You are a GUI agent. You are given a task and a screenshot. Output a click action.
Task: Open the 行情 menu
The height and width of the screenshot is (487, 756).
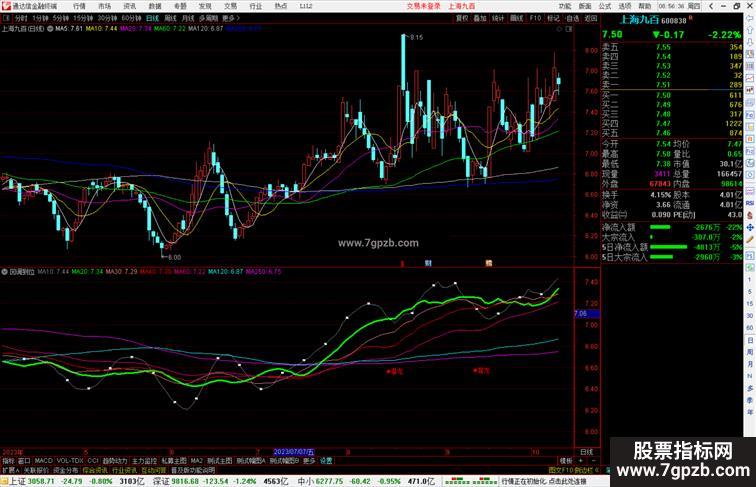(80, 6)
